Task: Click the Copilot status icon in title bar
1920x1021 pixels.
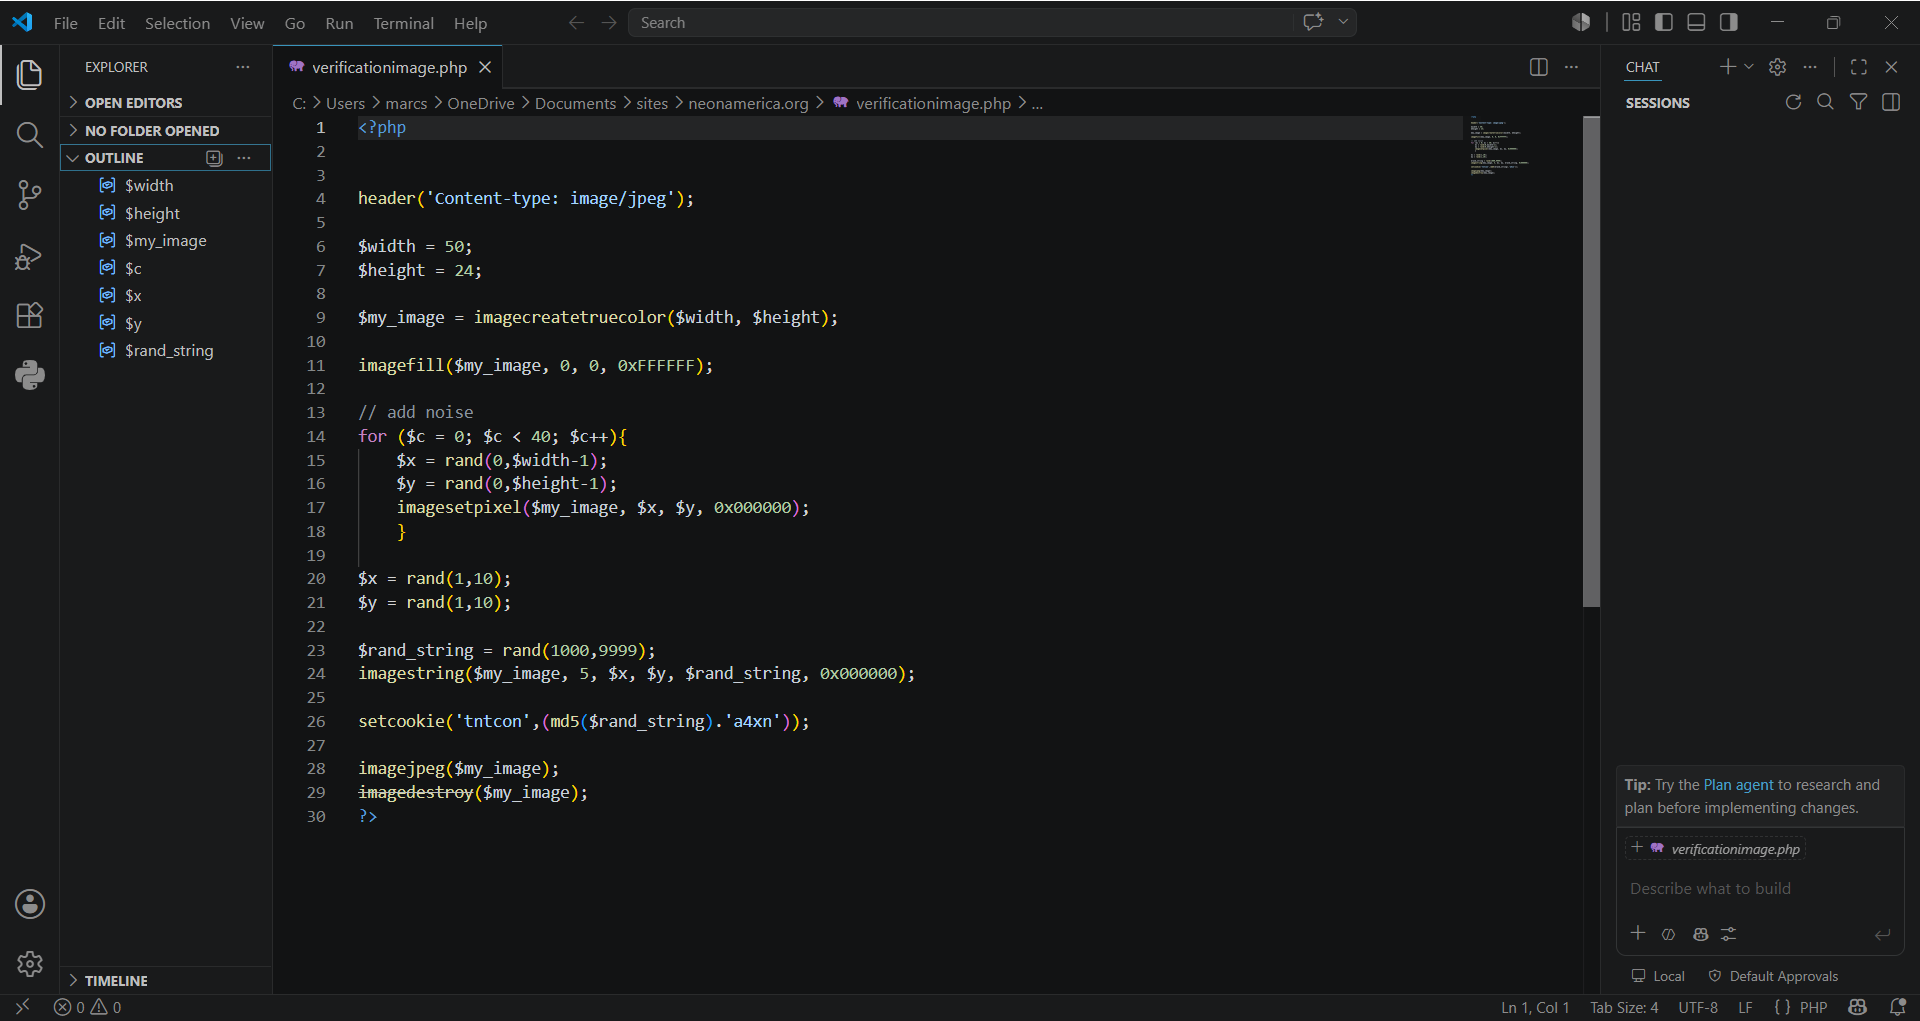Action: coord(1581,22)
